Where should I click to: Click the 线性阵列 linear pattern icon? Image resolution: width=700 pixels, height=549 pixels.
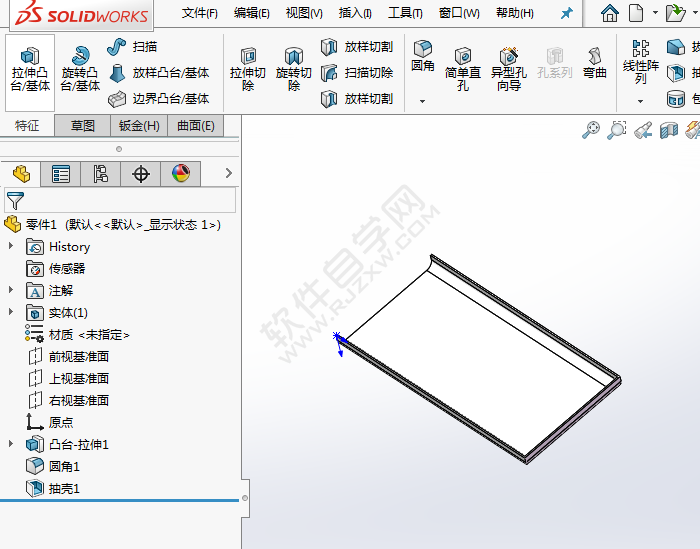point(640,60)
